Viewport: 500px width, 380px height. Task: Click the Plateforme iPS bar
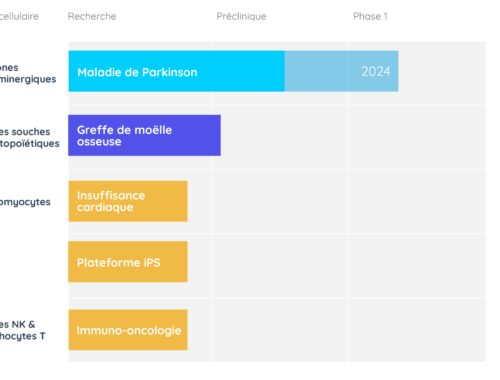128,262
